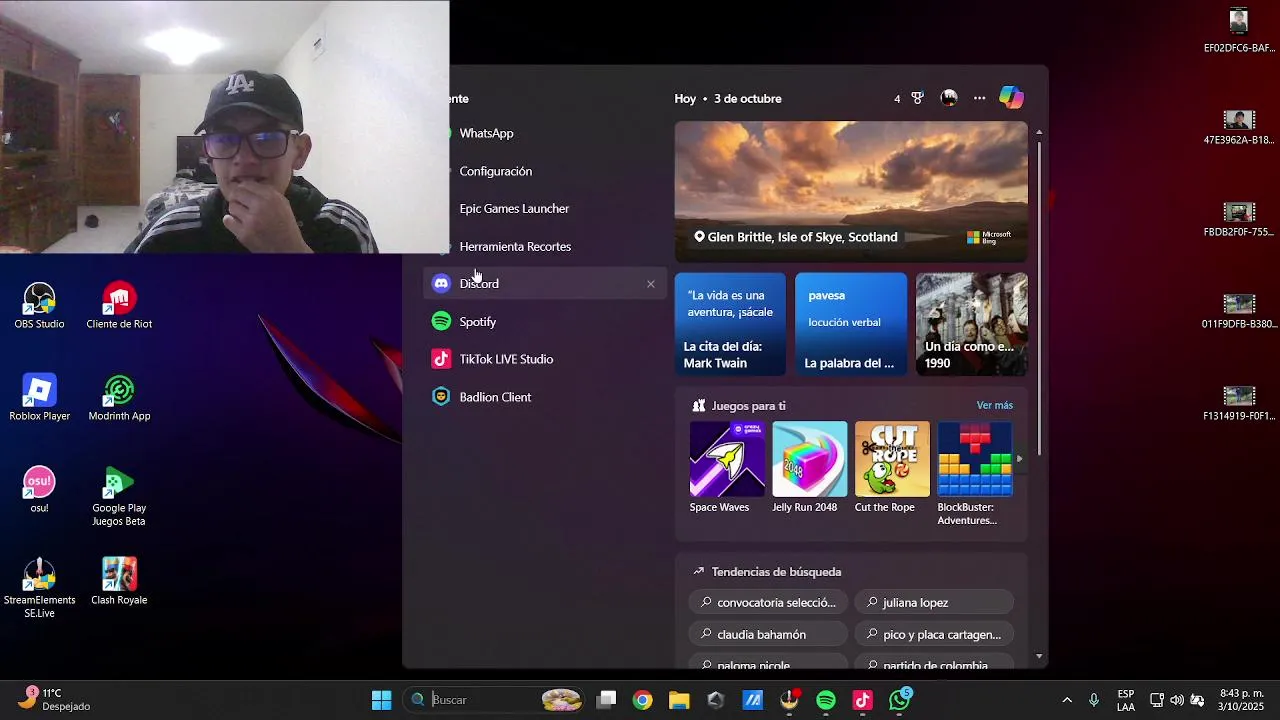Open Spotify from the taskbar
The image size is (1280, 720).
[x=826, y=700]
